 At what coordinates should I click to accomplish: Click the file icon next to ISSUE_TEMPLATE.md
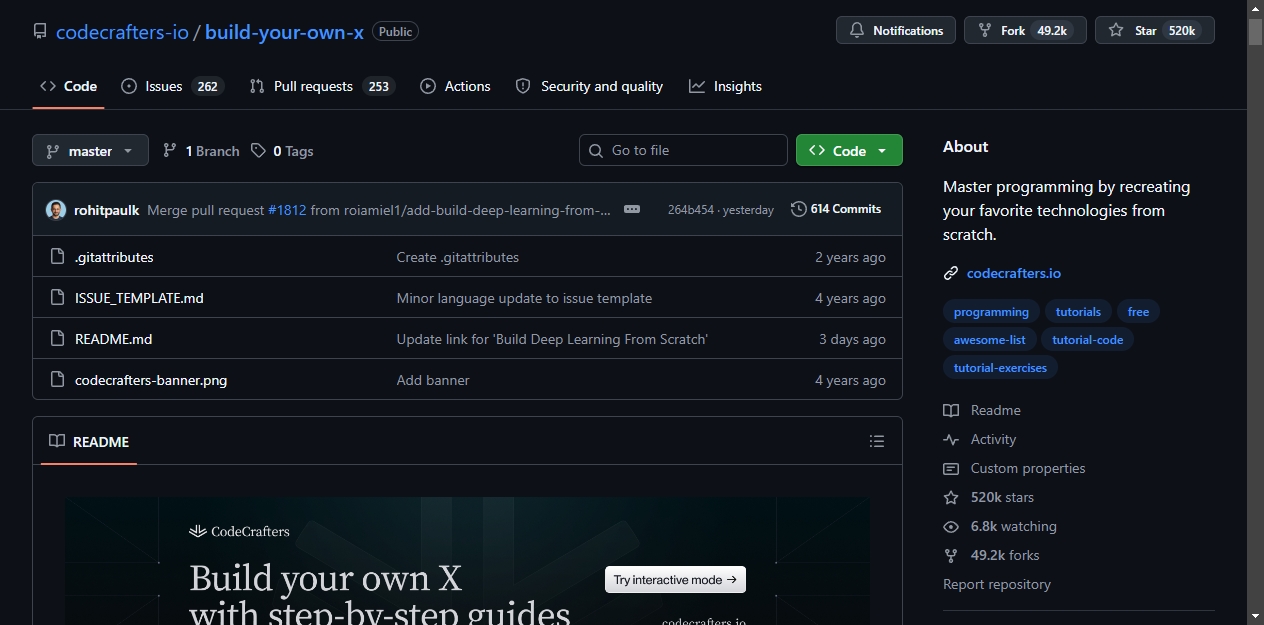point(57,298)
